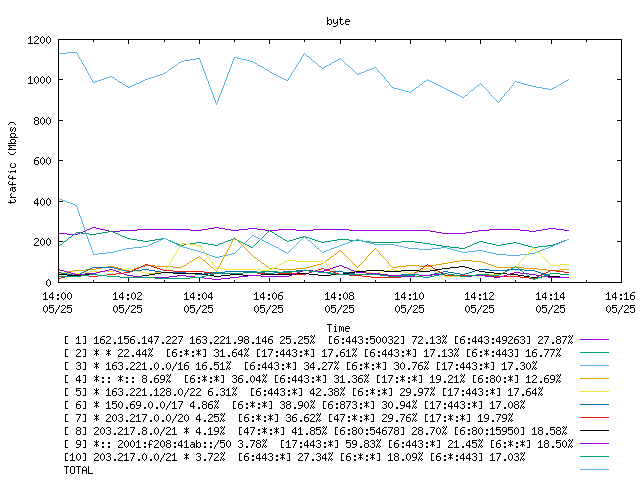Click the TOTAL legend label
Viewport: 640px width, 480px height.
pos(78,470)
